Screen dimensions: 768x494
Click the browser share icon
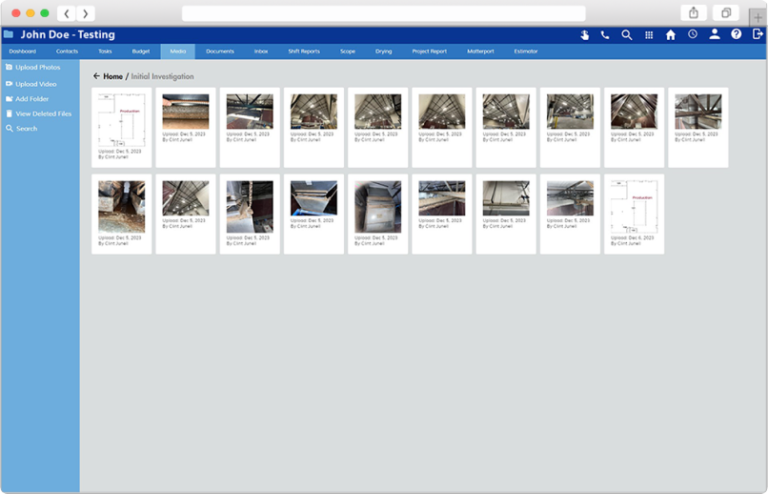pos(692,13)
